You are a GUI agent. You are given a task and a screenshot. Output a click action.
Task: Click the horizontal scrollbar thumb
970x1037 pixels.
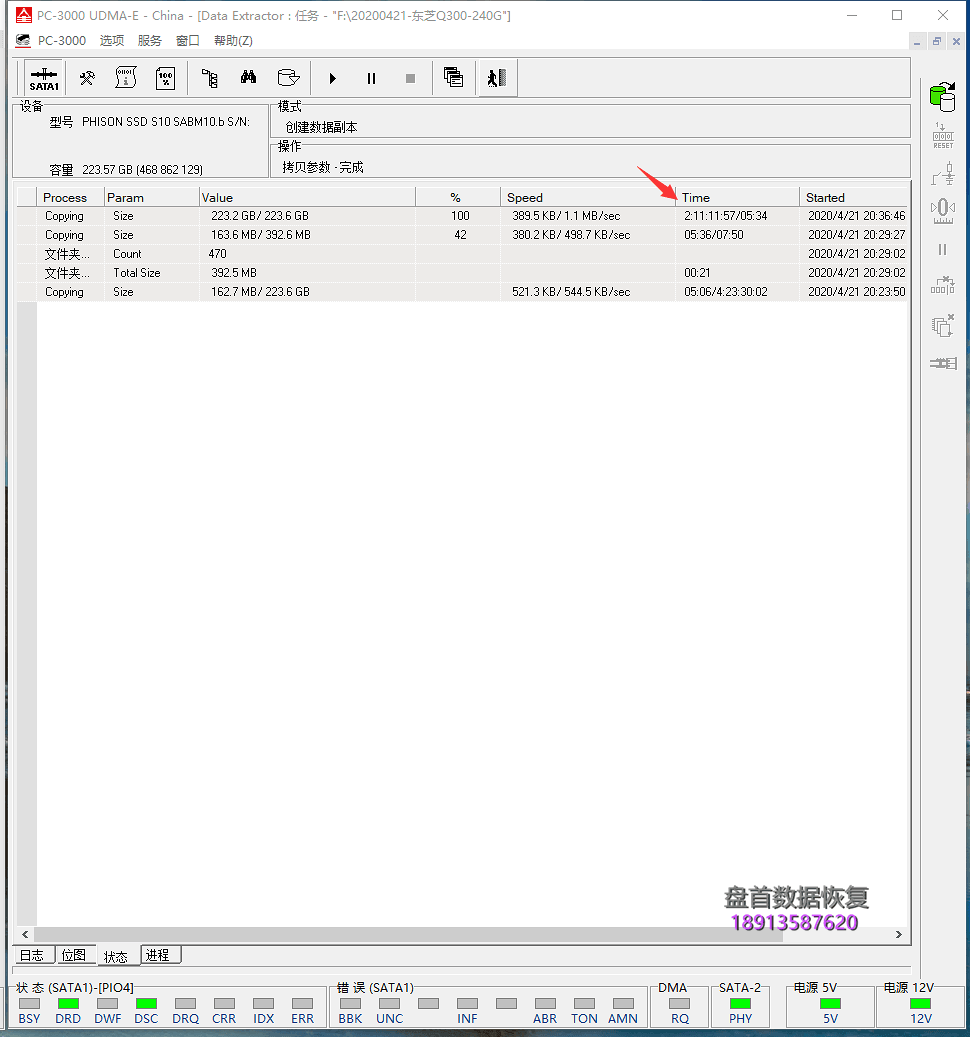(408, 934)
